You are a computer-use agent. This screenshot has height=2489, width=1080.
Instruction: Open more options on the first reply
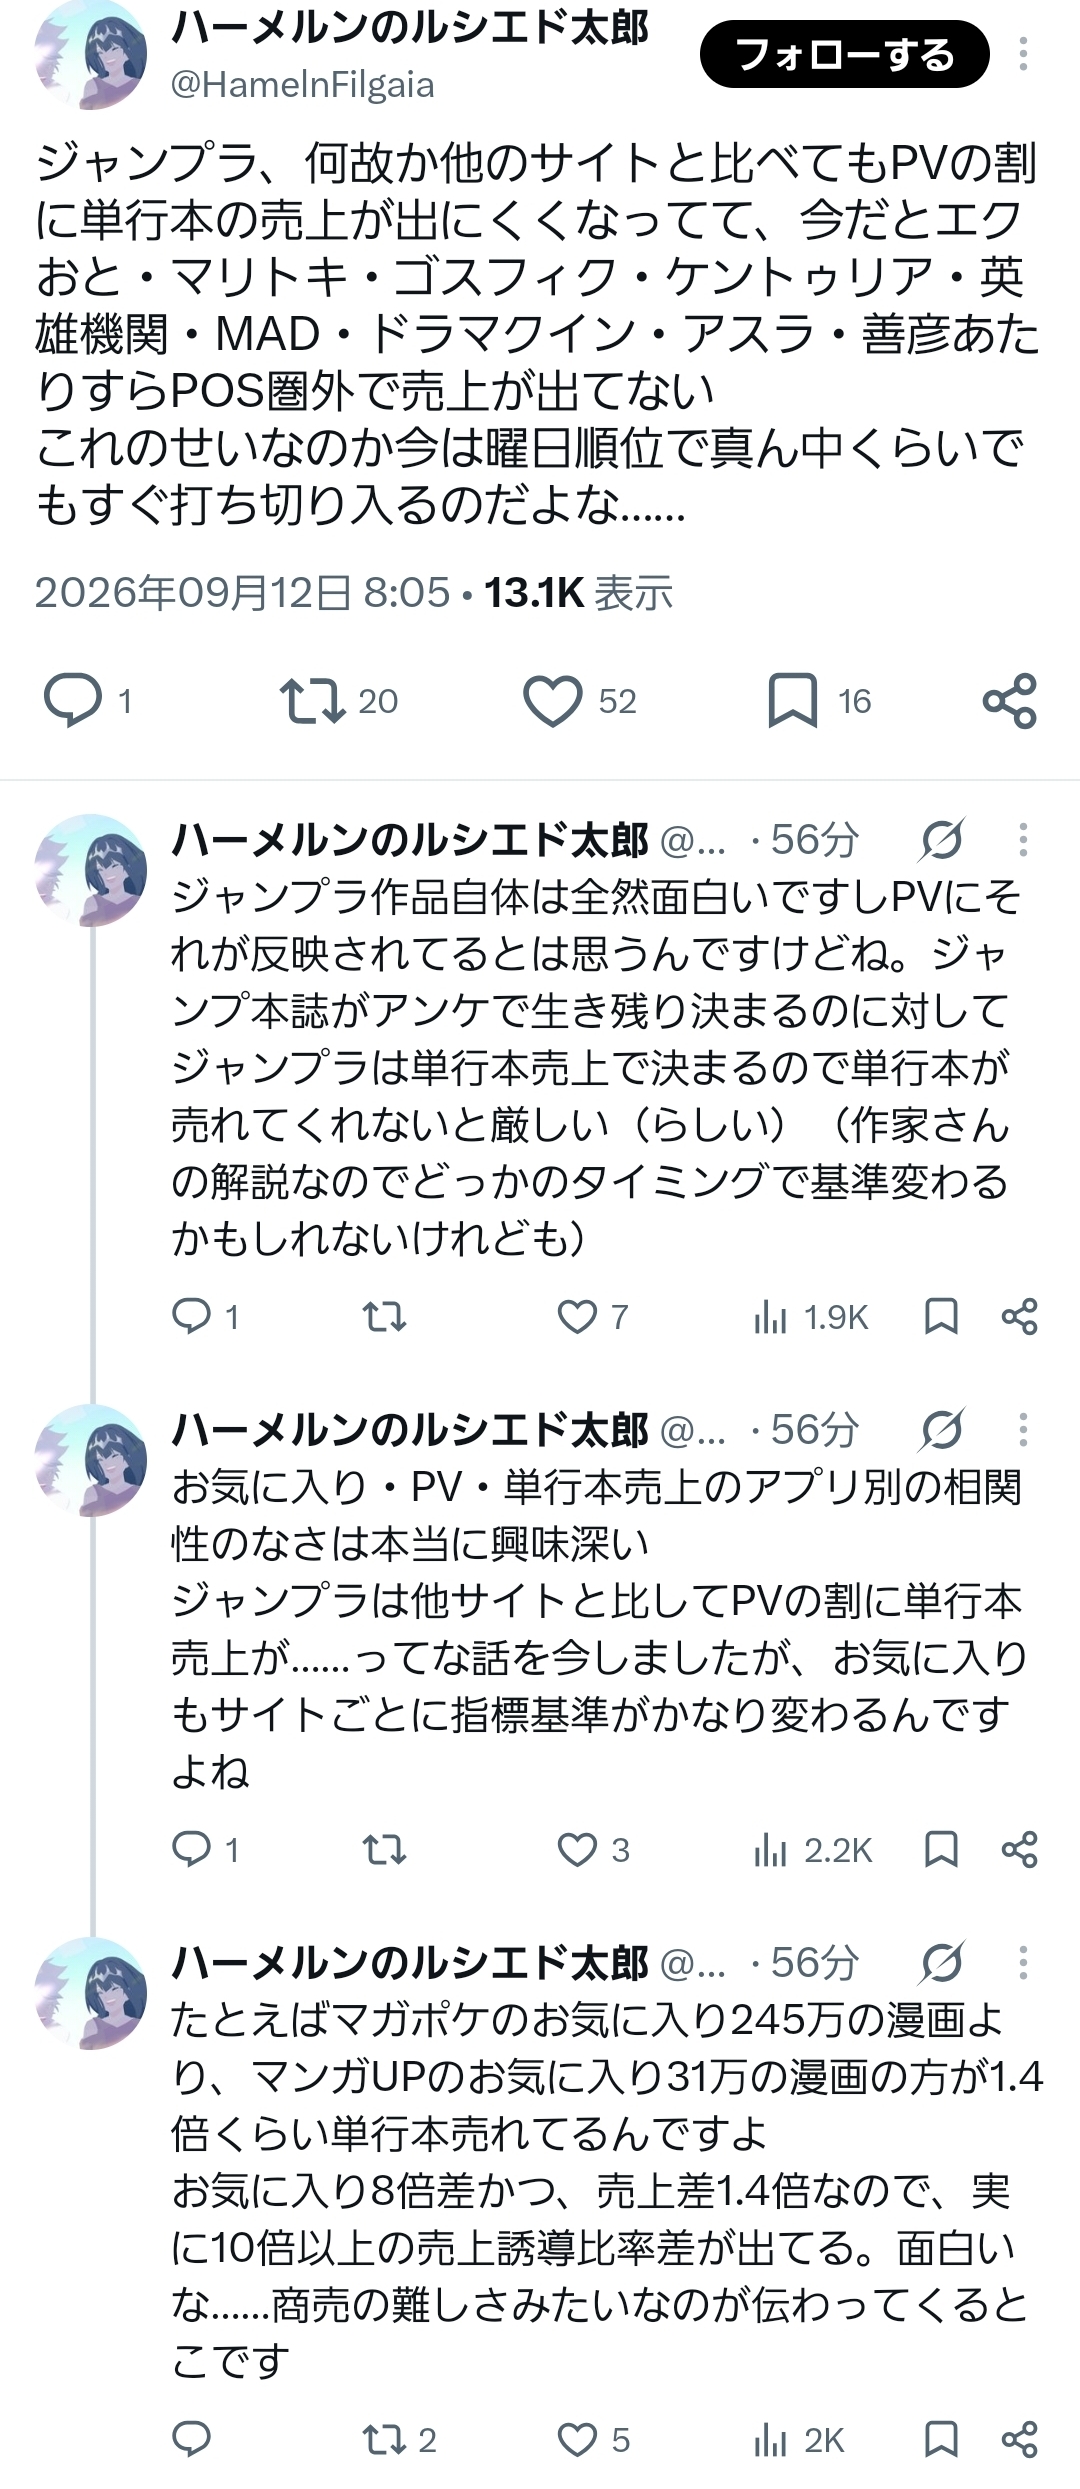[1023, 840]
